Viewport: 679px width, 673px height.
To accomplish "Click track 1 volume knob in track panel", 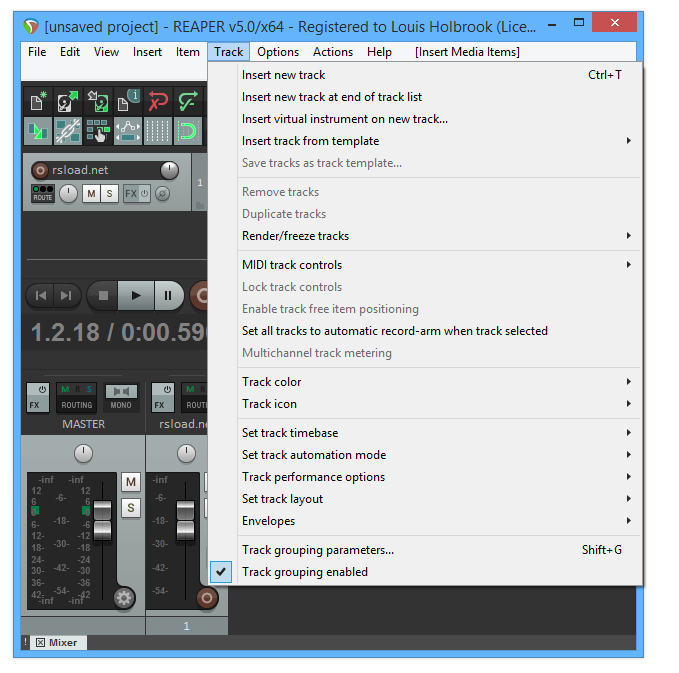I will (169, 170).
